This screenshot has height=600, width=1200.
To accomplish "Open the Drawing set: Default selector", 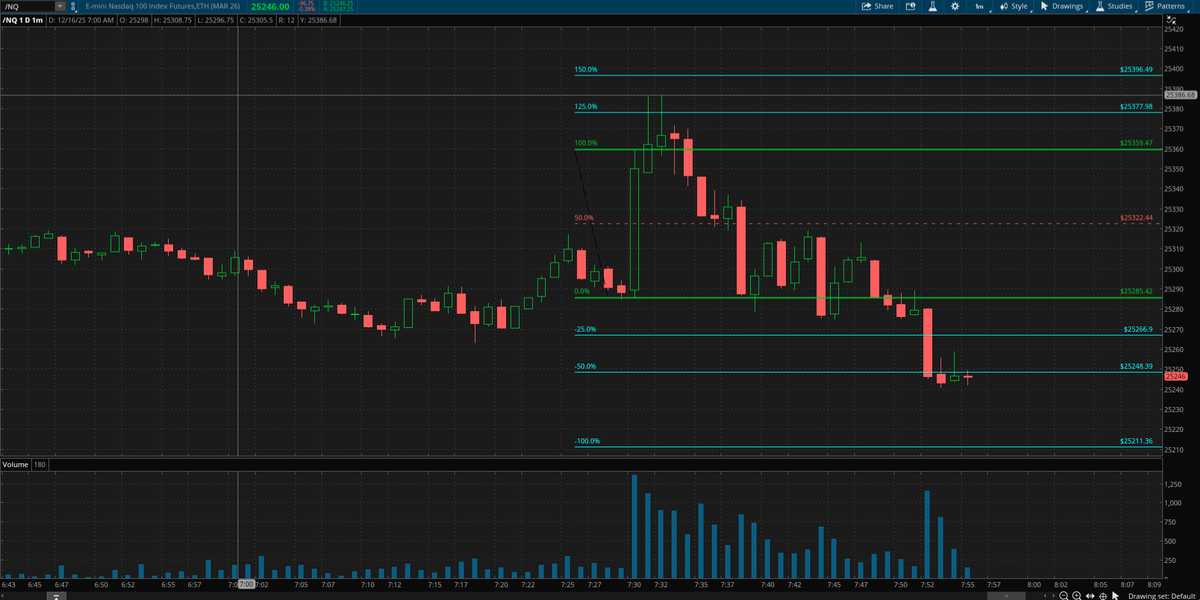I will click(1161, 596).
